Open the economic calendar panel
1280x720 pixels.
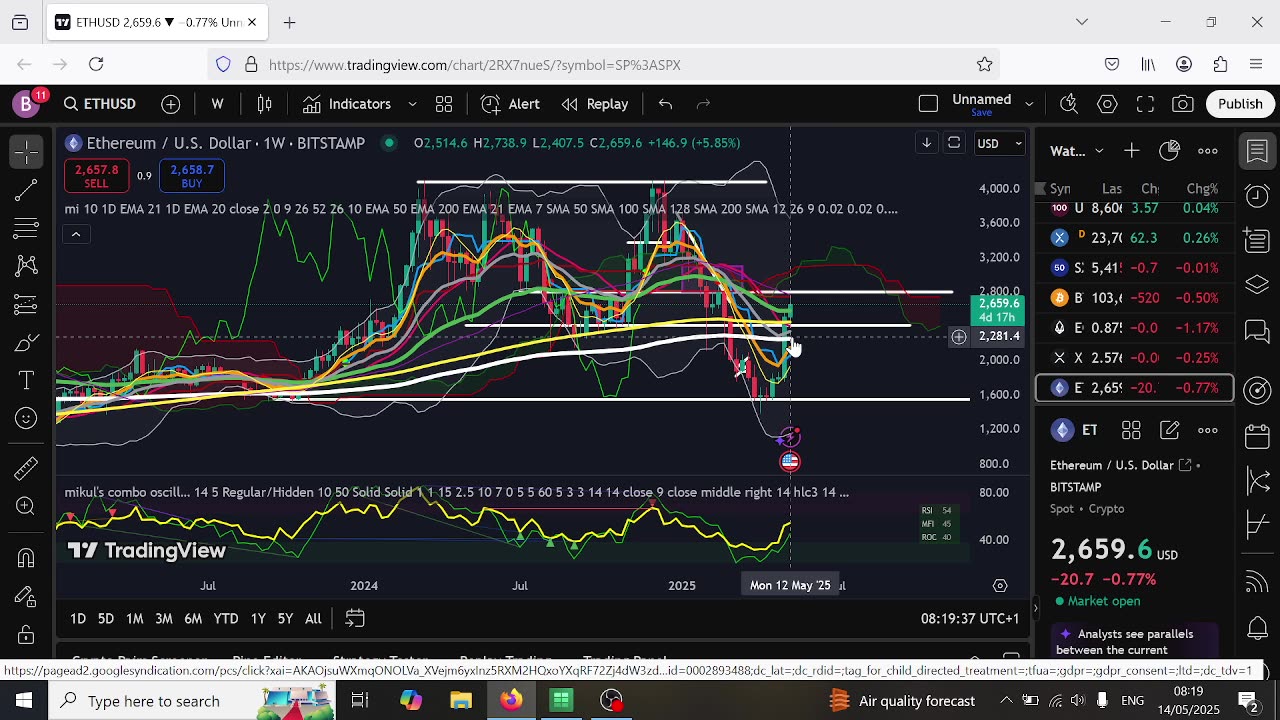[x=1258, y=436]
